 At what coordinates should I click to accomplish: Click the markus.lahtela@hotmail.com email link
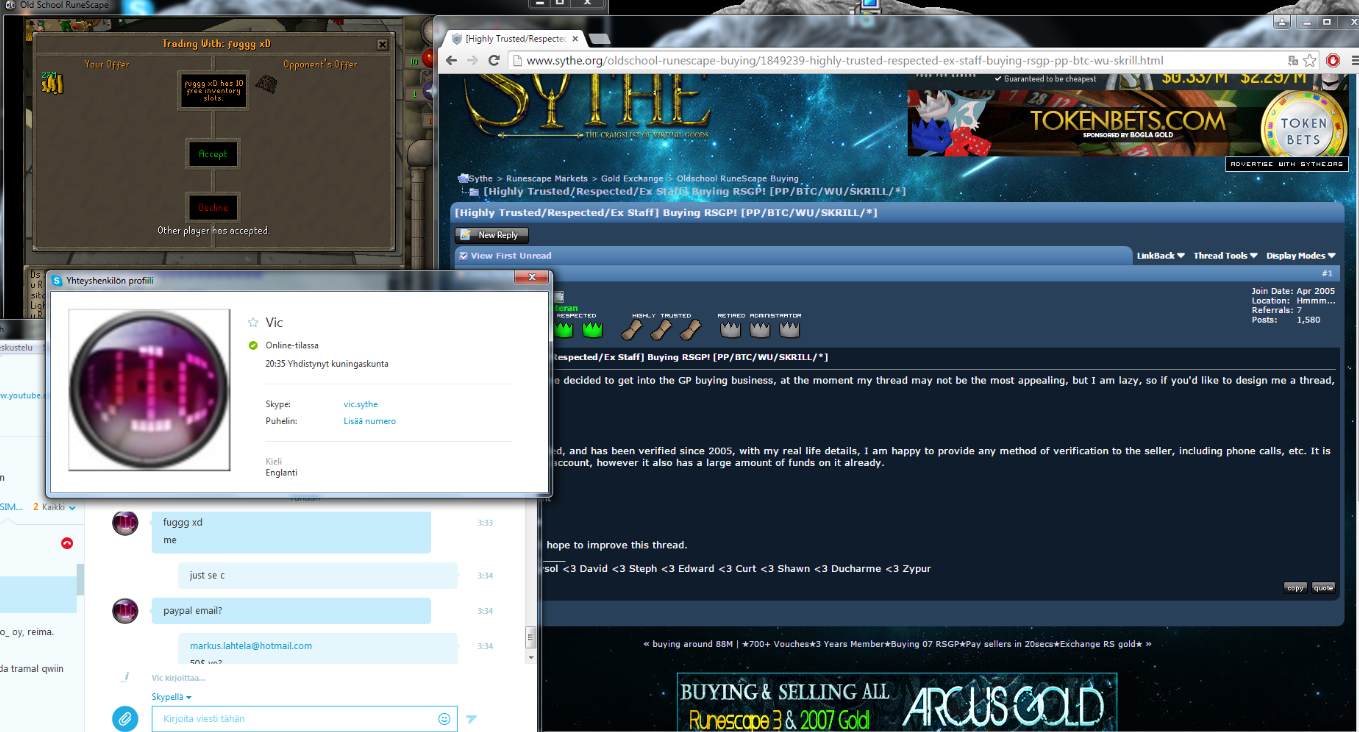pos(251,646)
